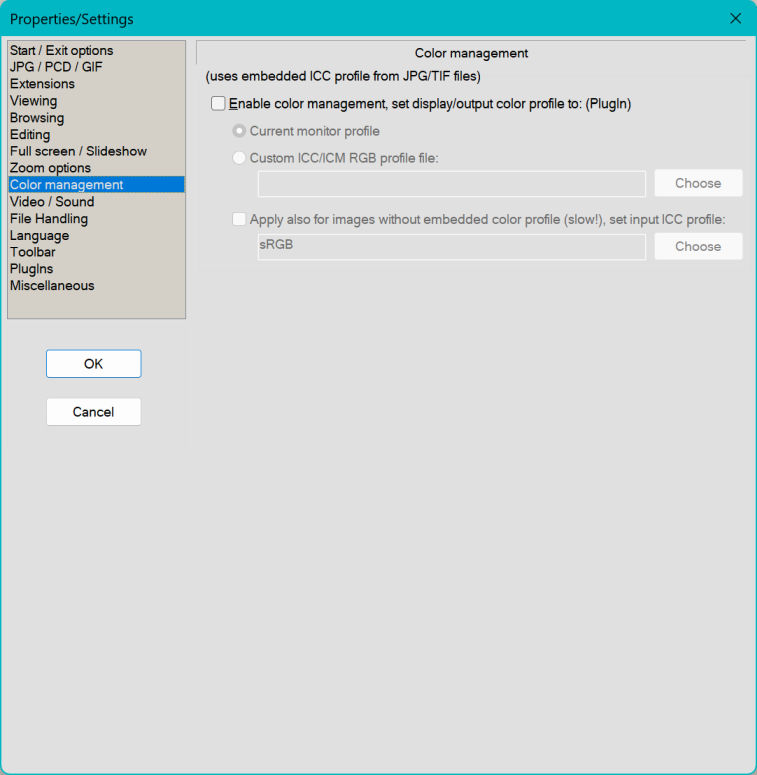The image size is (757, 775).
Task: Choose PlugIns in settings list
Action: (31, 269)
